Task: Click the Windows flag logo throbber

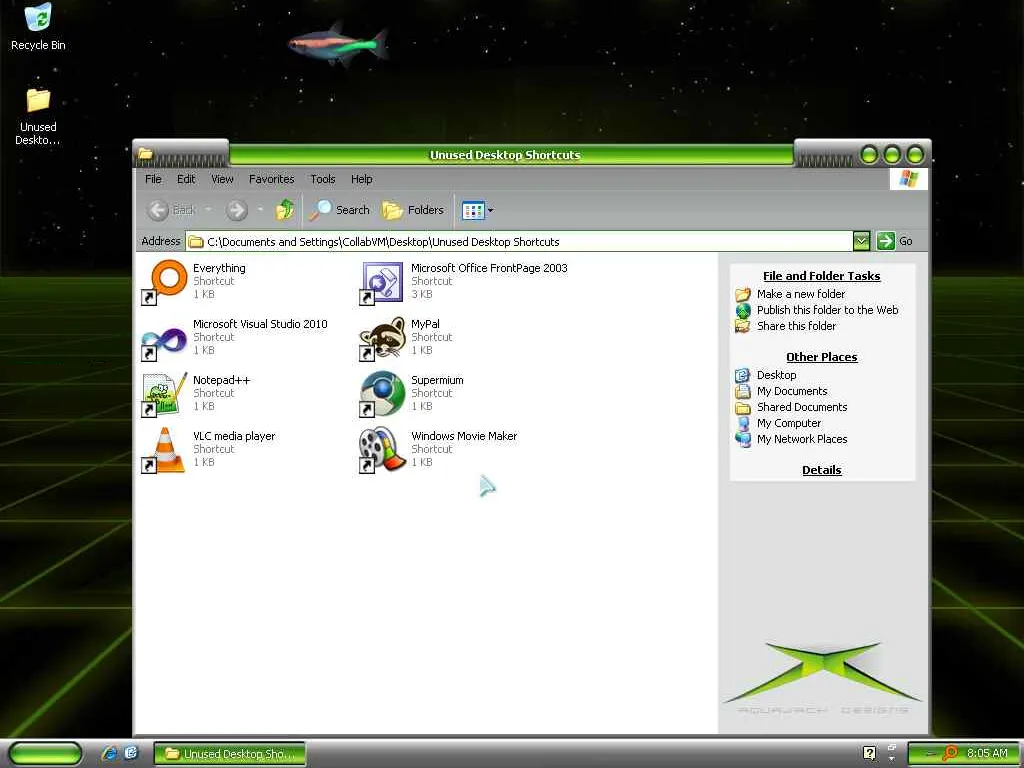Action: point(908,179)
